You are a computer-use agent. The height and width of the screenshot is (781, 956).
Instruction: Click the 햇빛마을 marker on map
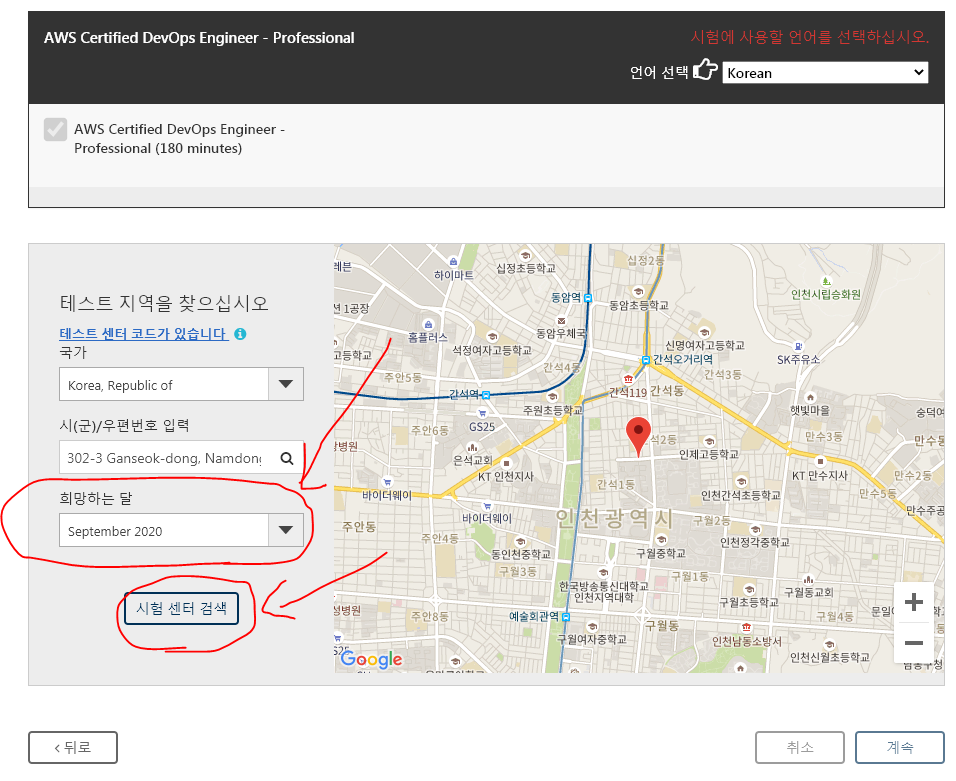click(810, 397)
